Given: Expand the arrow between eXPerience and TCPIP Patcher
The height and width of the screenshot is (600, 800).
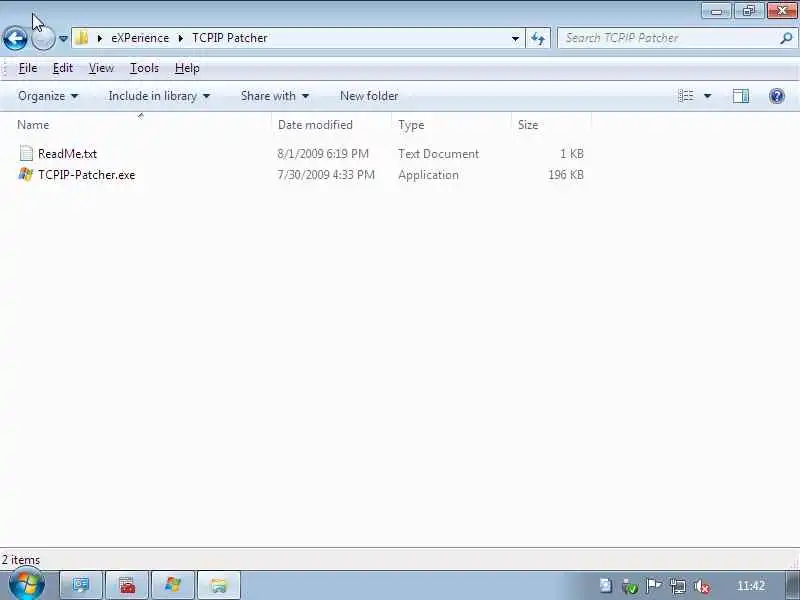Looking at the screenshot, I should pyautogui.click(x=181, y=38).
